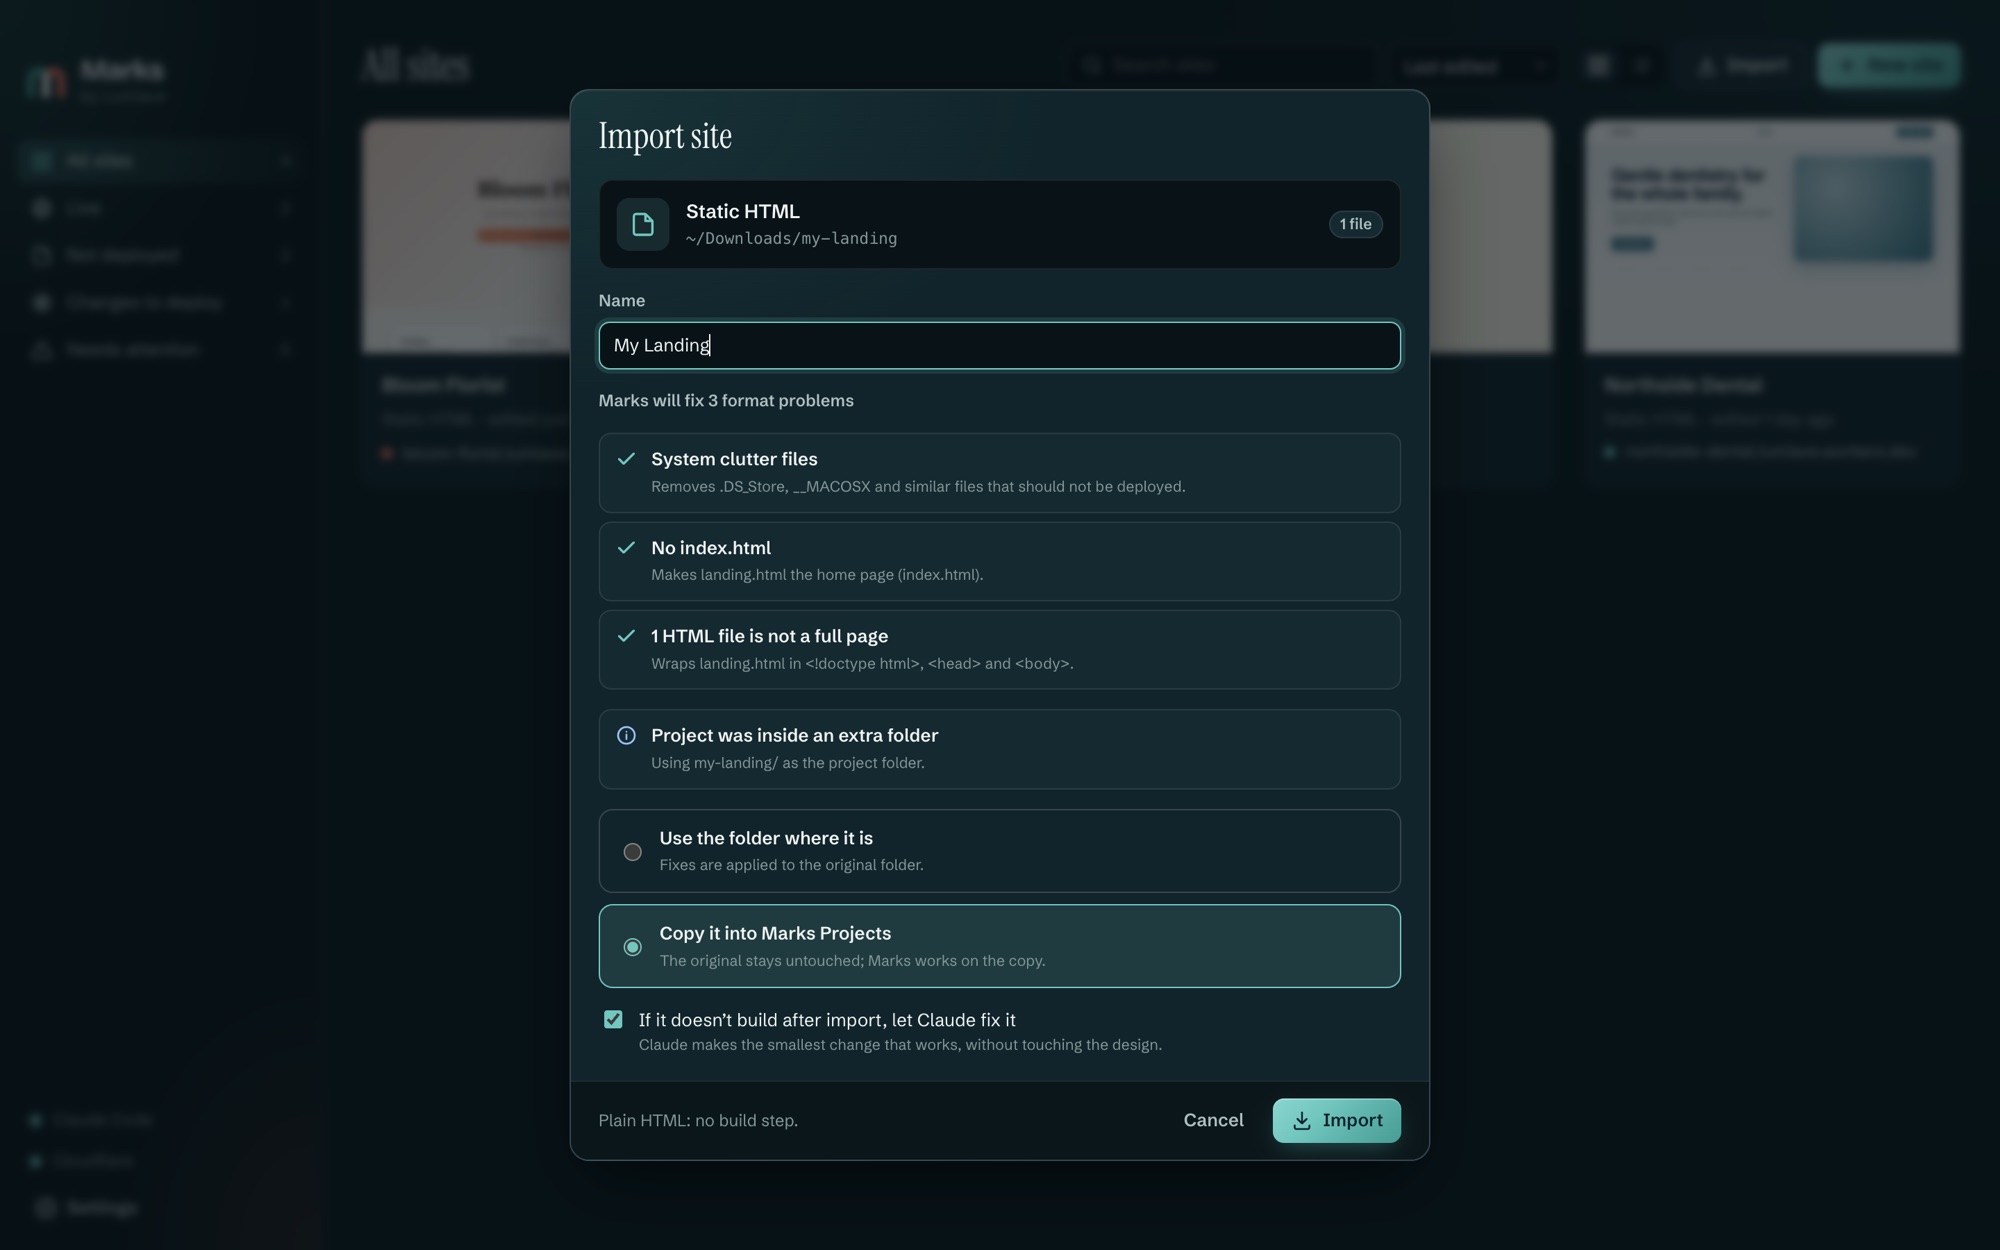Screen dimensions: 2000x1250
Task: Switch to grid view in background toolbar
Action: pos(1598,65)
